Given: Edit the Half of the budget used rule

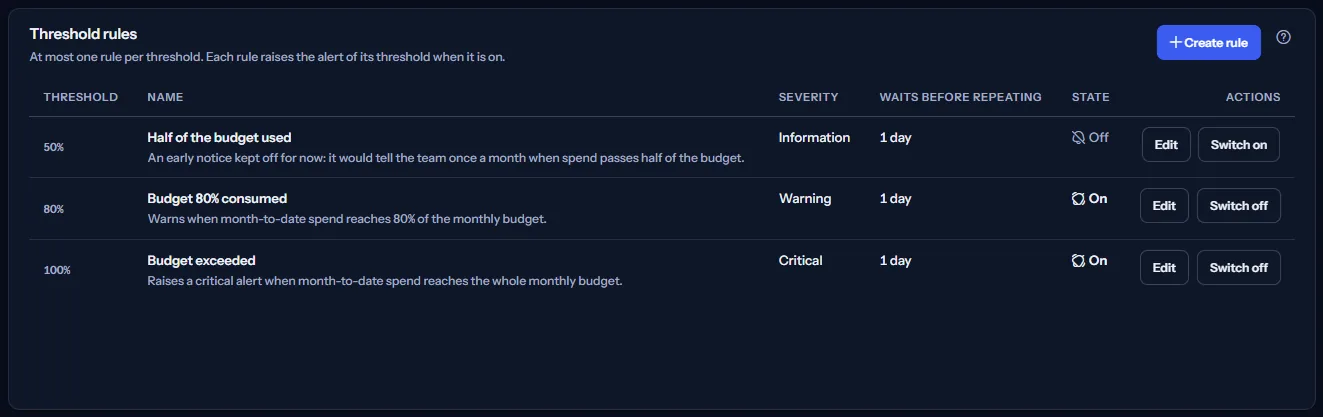Looking at the screenshot, I should click(1166, 145).
